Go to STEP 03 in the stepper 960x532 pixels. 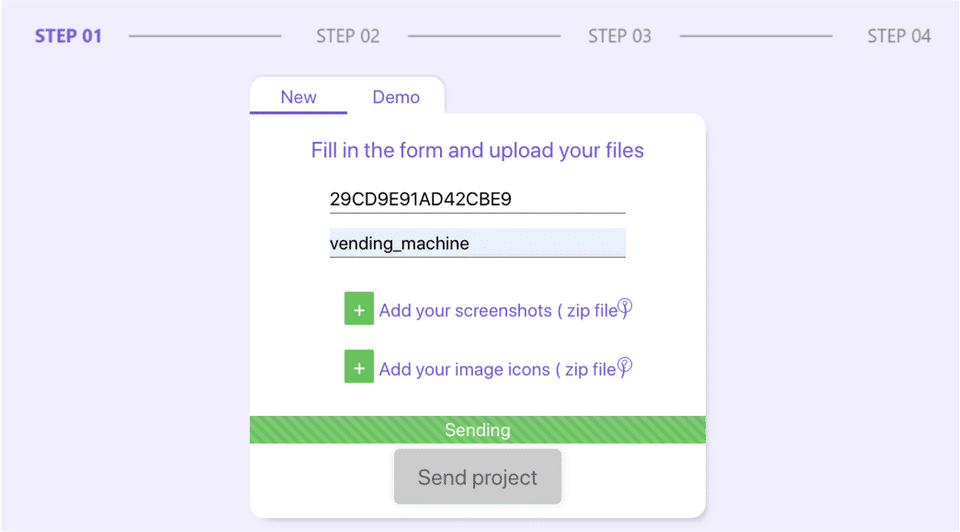click(620, 36)
